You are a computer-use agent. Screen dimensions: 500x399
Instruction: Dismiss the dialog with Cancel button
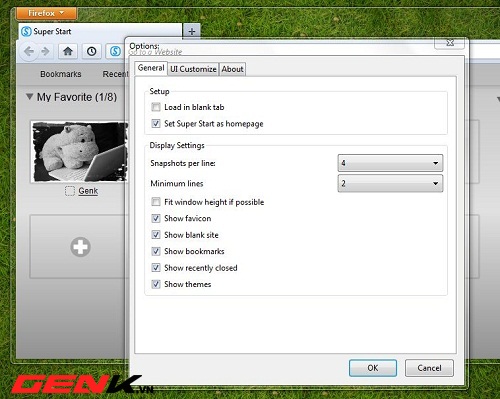(x=429, y=368)
